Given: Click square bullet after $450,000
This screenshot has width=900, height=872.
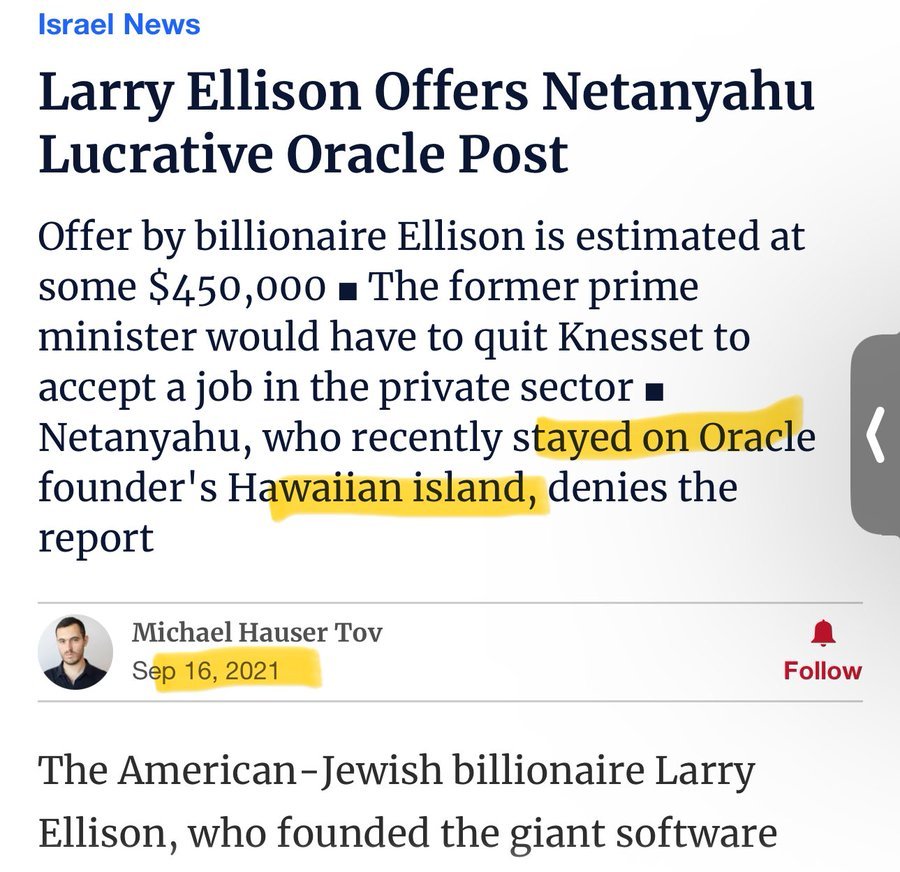Looking at the screenshot, I should (x=348, y=293).
